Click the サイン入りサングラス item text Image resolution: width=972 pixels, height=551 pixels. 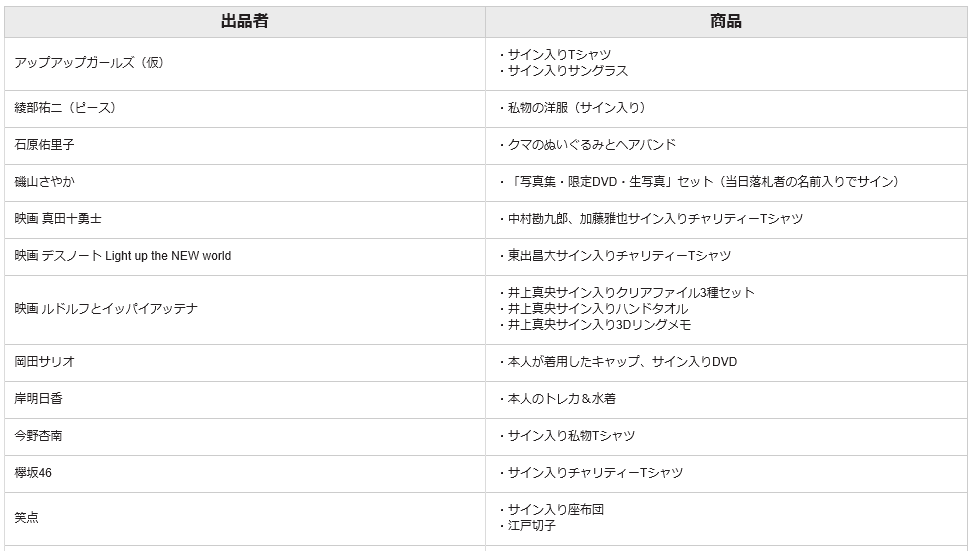[x=568, y=71]
